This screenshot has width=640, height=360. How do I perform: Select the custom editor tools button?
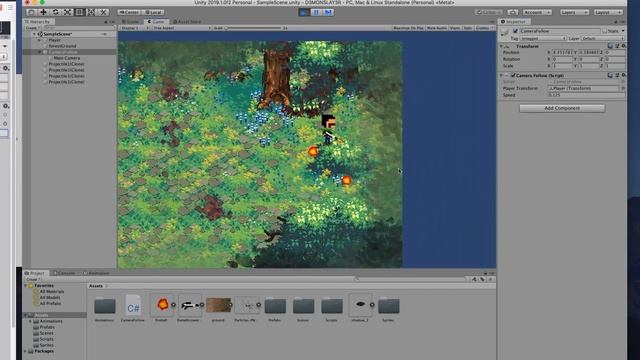click(103, 12)
